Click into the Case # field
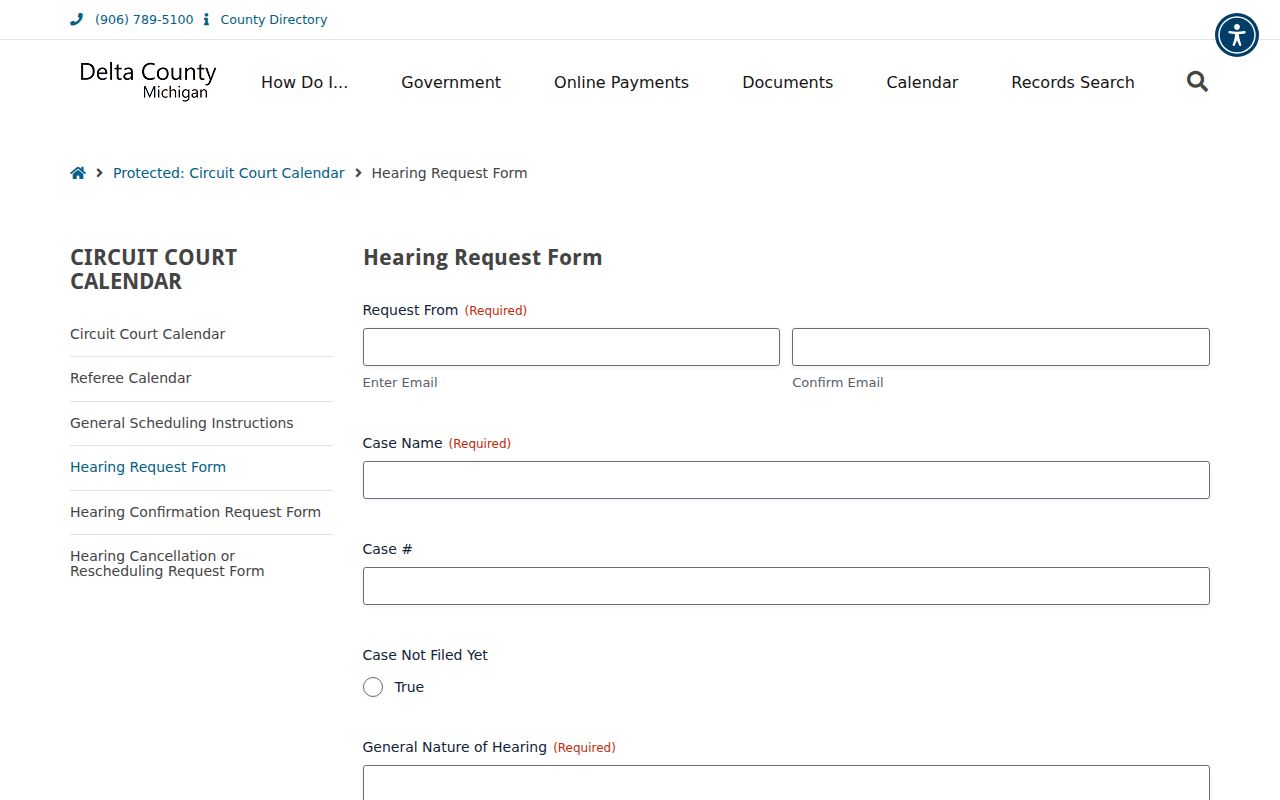The height and width of the screenshot is (800, 1280). pyautogui.click(x=786, y=586)
